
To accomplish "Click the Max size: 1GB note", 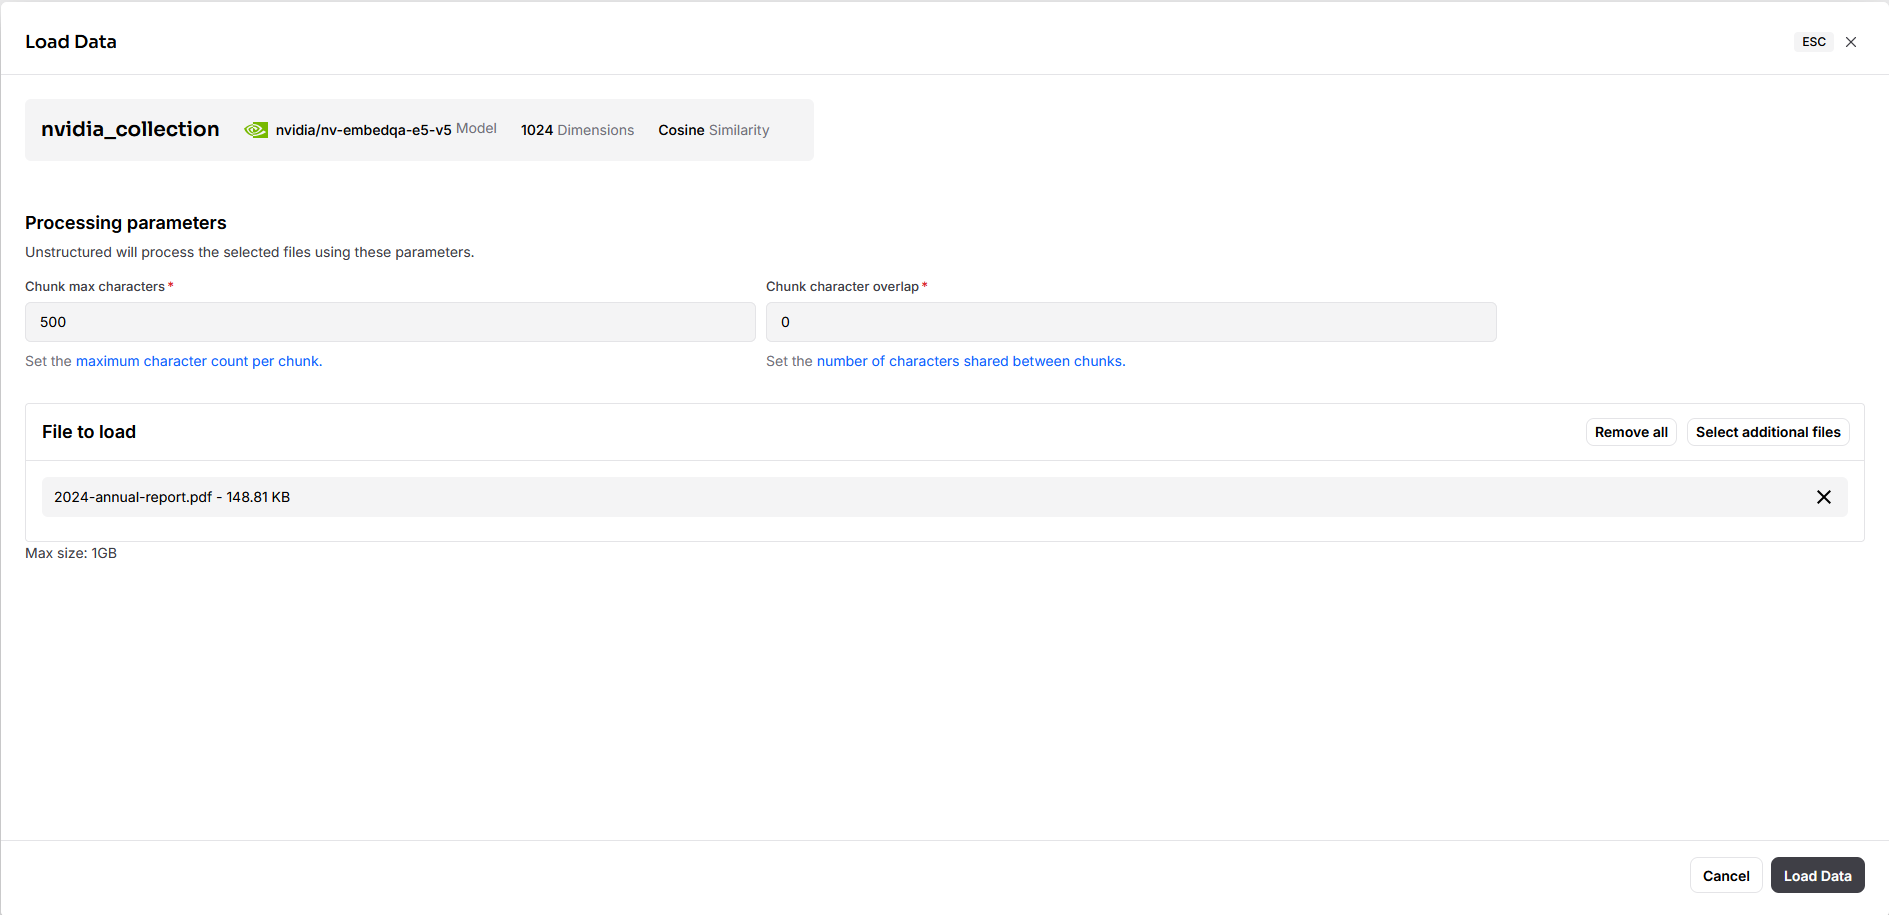I will [71, 553].
